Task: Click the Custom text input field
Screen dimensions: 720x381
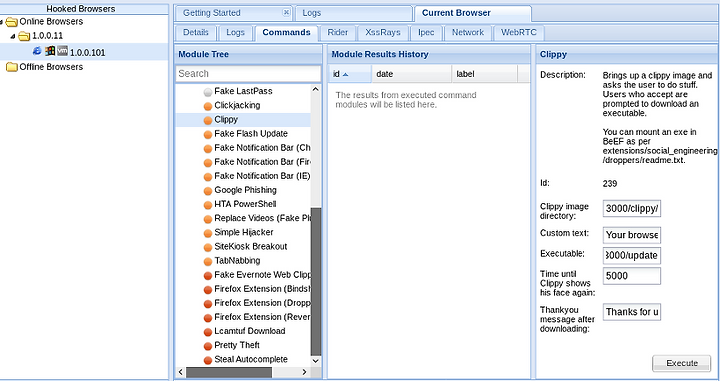Action: [x=632, y=235]
